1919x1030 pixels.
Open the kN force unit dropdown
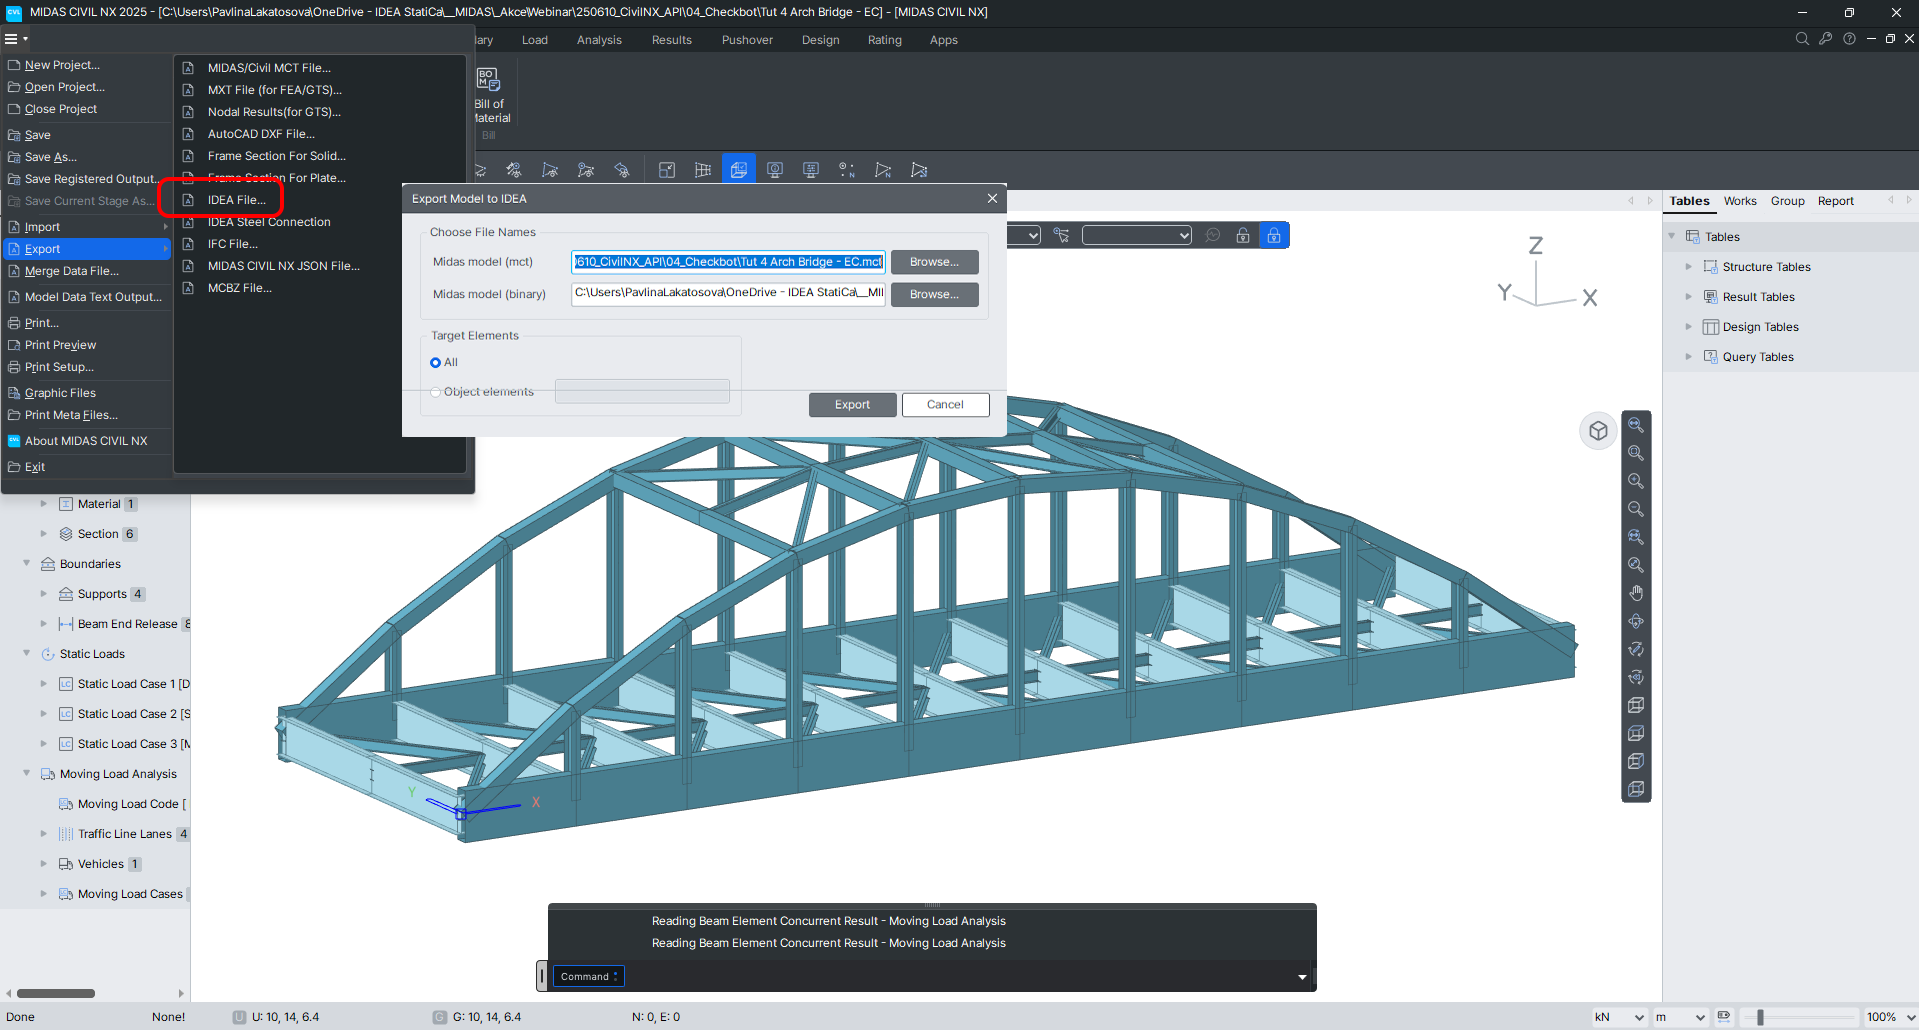[x=1619, y=1017]
